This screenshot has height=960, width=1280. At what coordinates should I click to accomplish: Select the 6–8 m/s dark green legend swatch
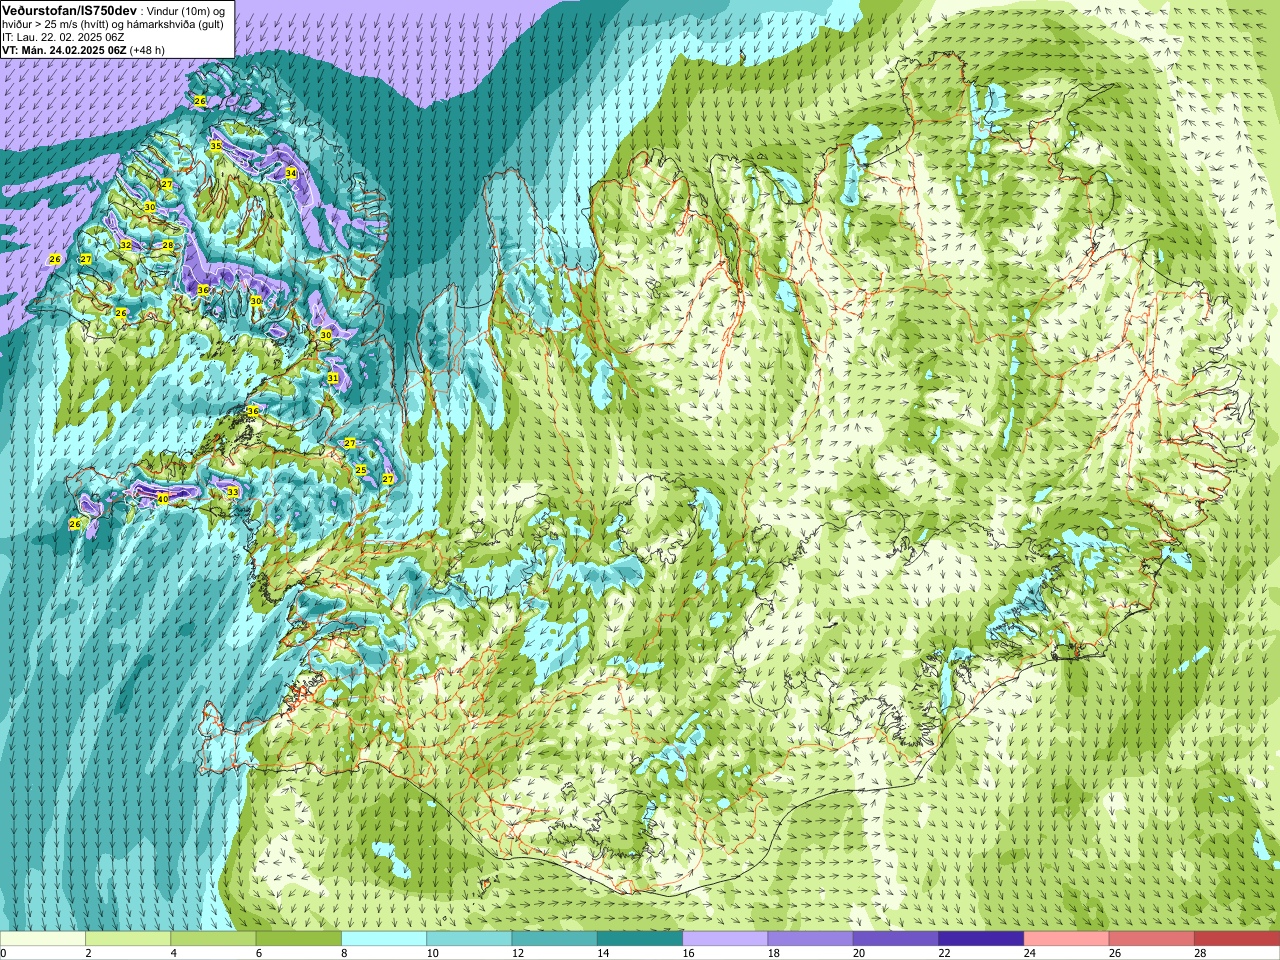(299, 939)
